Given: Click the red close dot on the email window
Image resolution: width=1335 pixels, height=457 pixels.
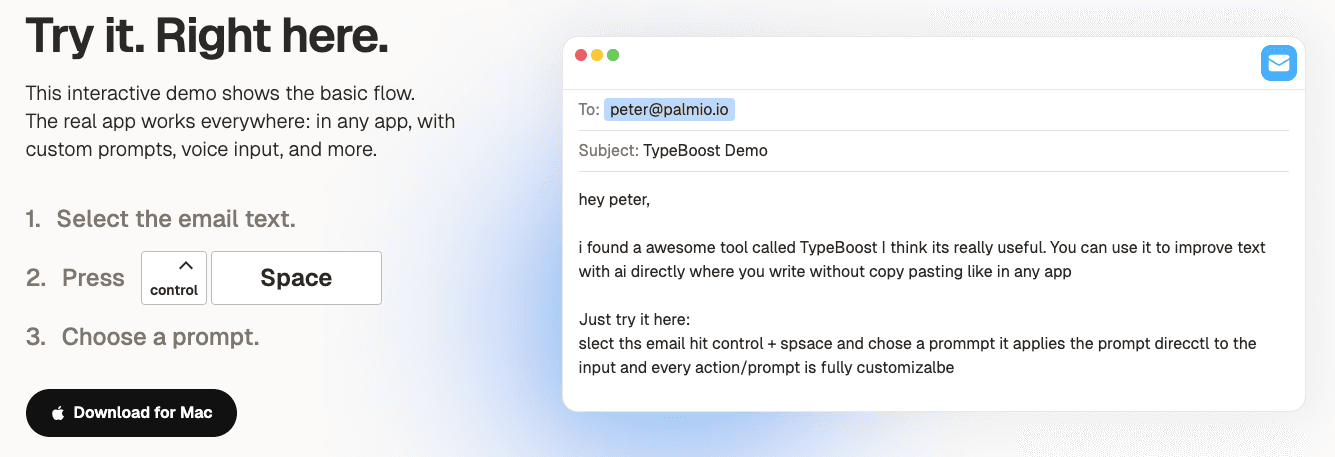Looking at the screenshot, I should point(581,56).
